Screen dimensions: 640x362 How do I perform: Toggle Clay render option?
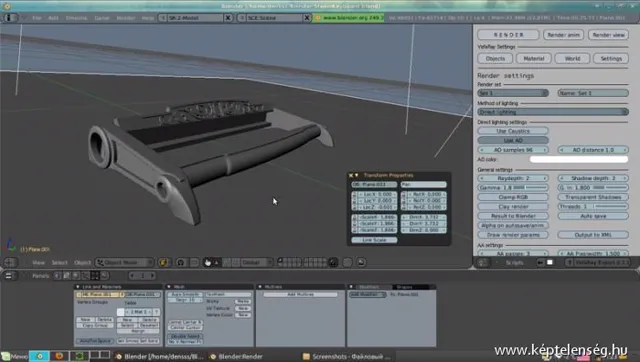513,207
